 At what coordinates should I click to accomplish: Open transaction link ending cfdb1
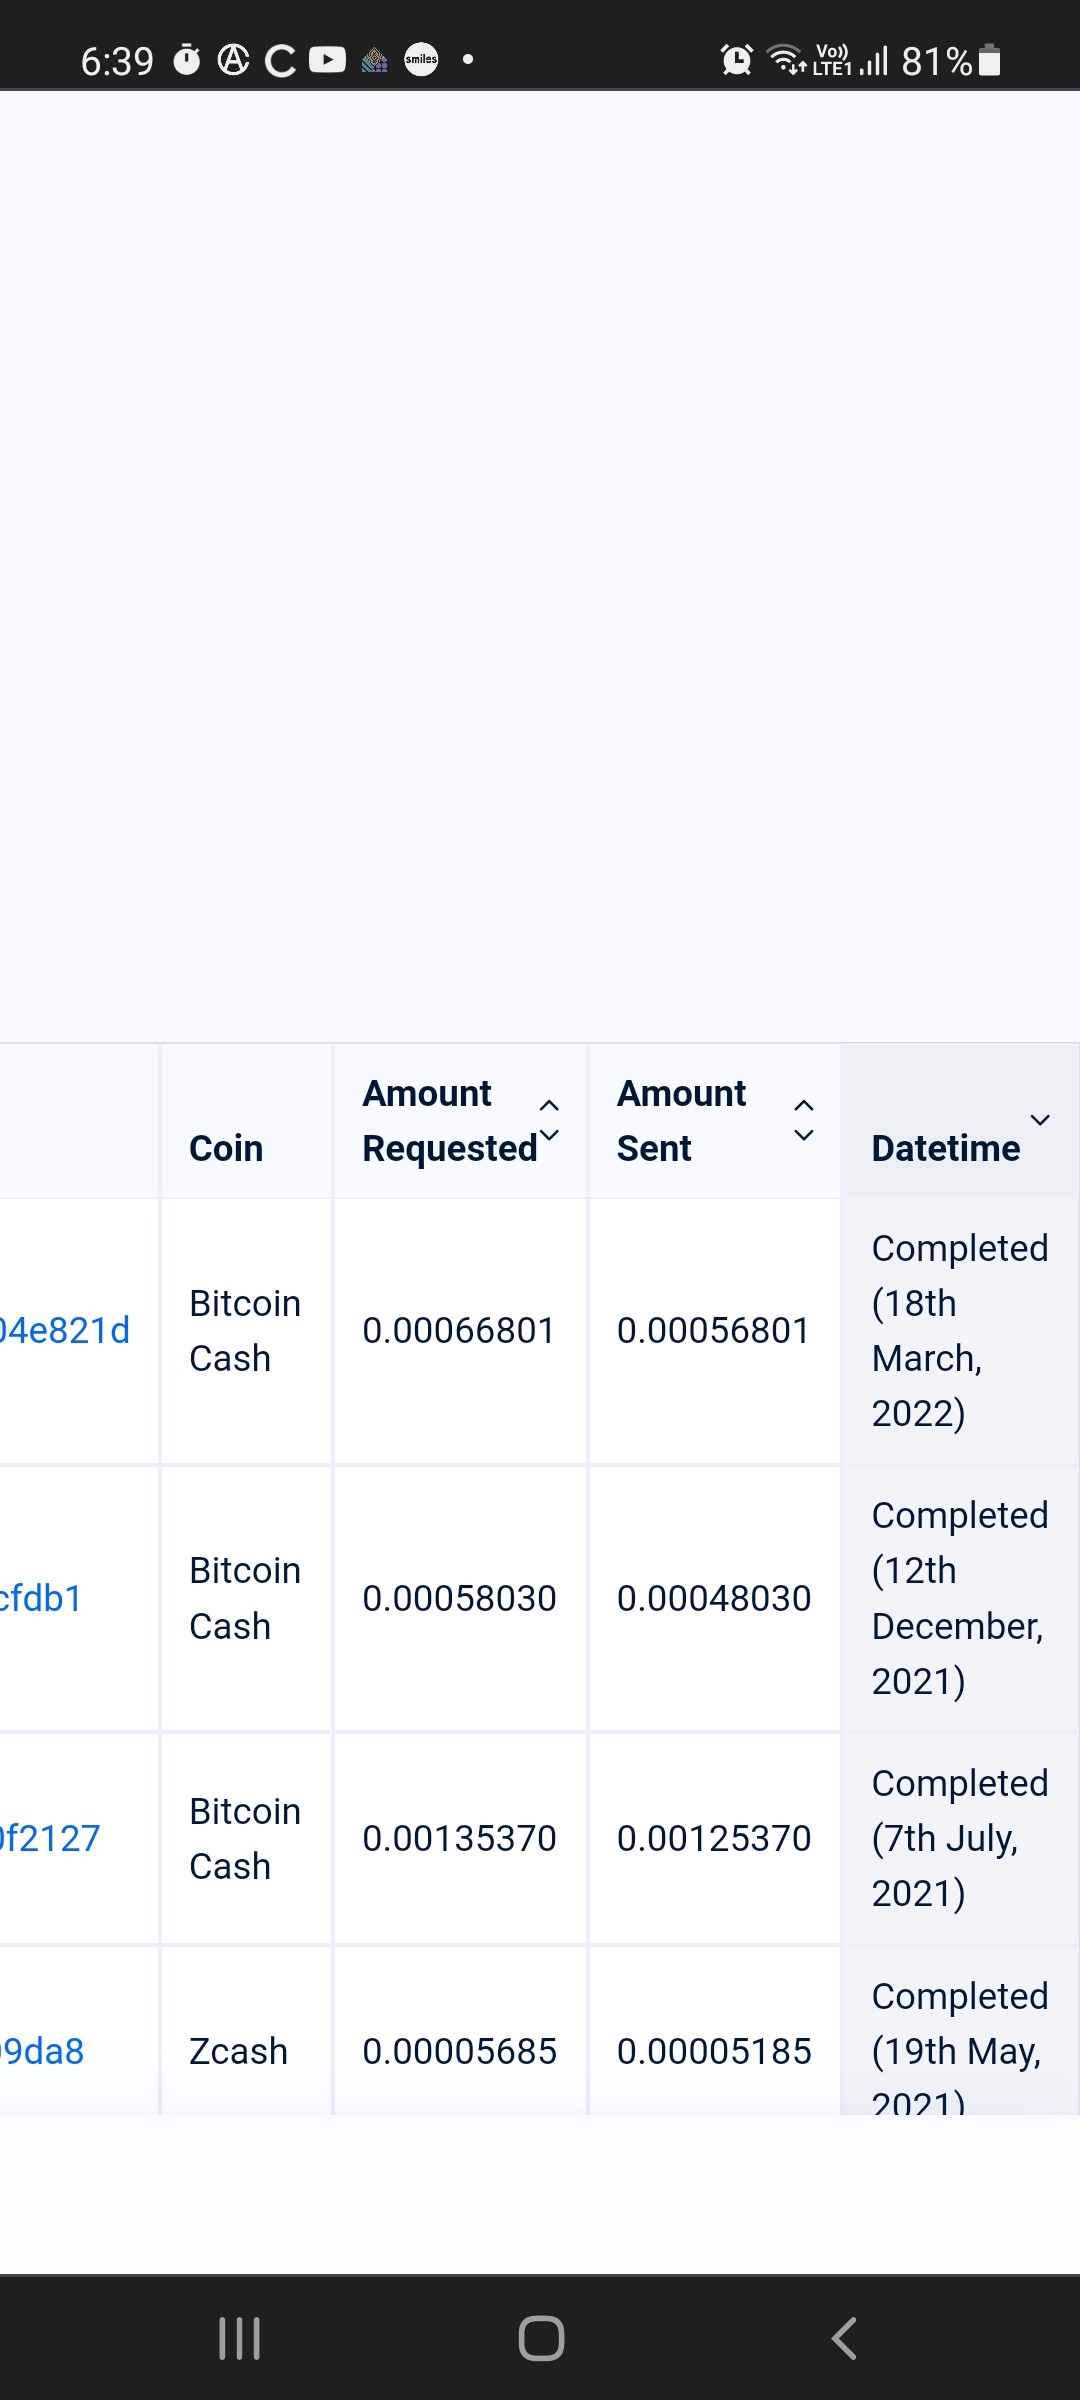coord(41,1598)
